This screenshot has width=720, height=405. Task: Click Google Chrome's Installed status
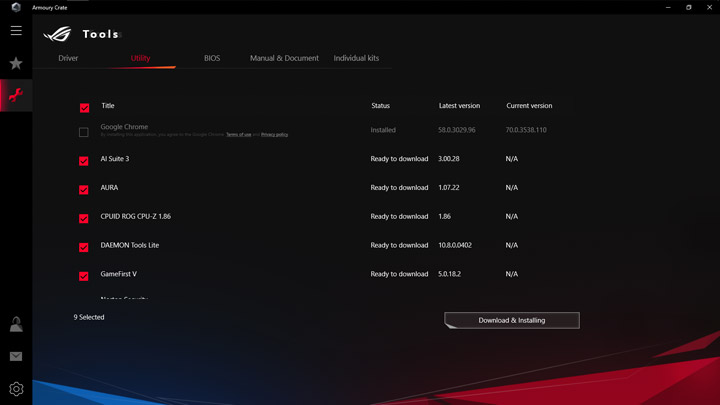tap(383, 130)
